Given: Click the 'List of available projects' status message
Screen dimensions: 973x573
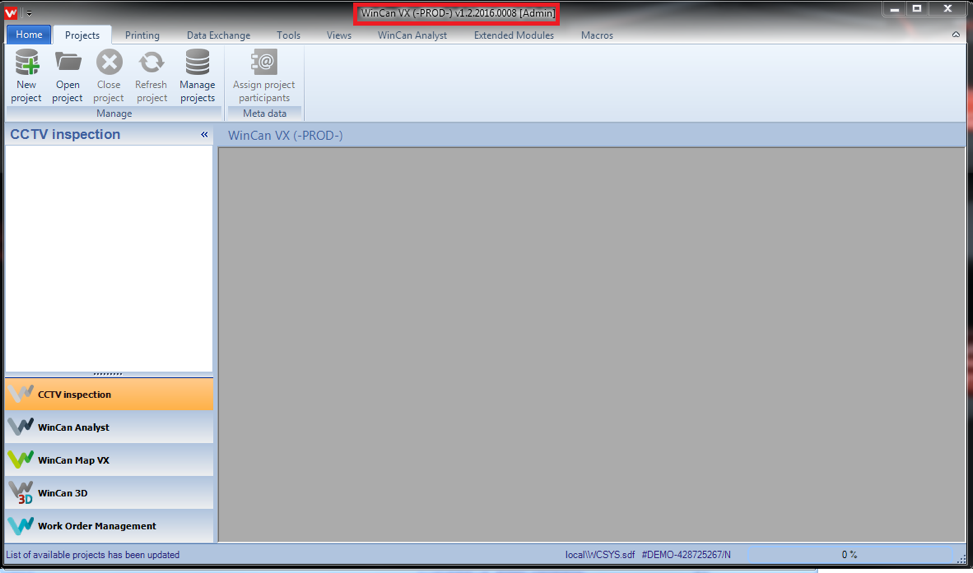Looking at the screenshot, I should [92, 554].
